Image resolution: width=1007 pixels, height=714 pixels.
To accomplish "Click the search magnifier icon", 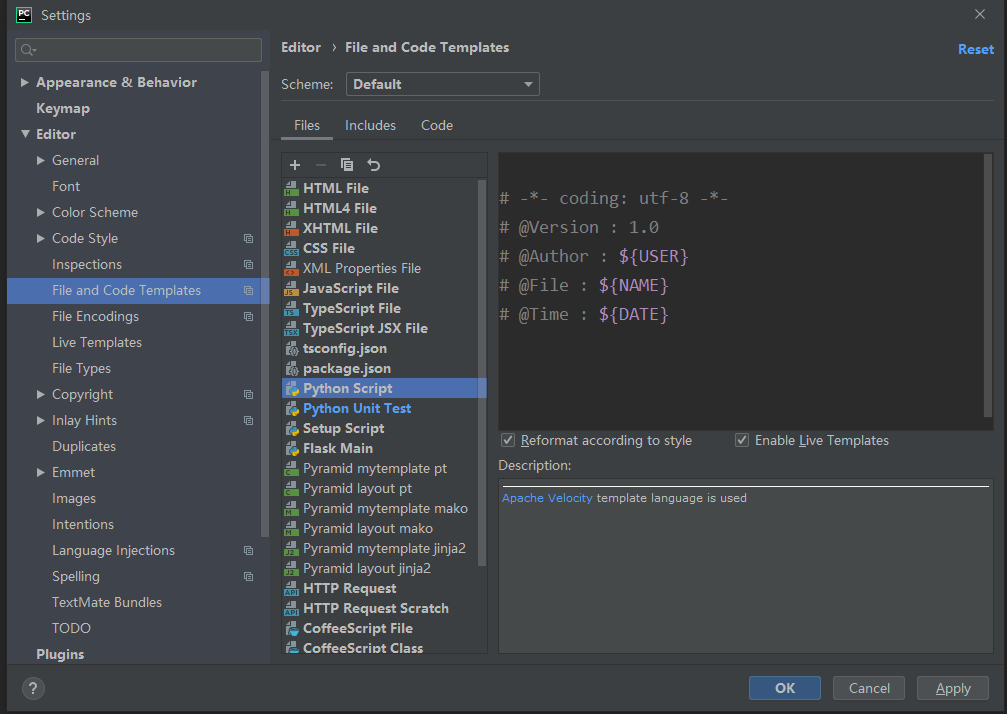I will (x=28, y=50).
